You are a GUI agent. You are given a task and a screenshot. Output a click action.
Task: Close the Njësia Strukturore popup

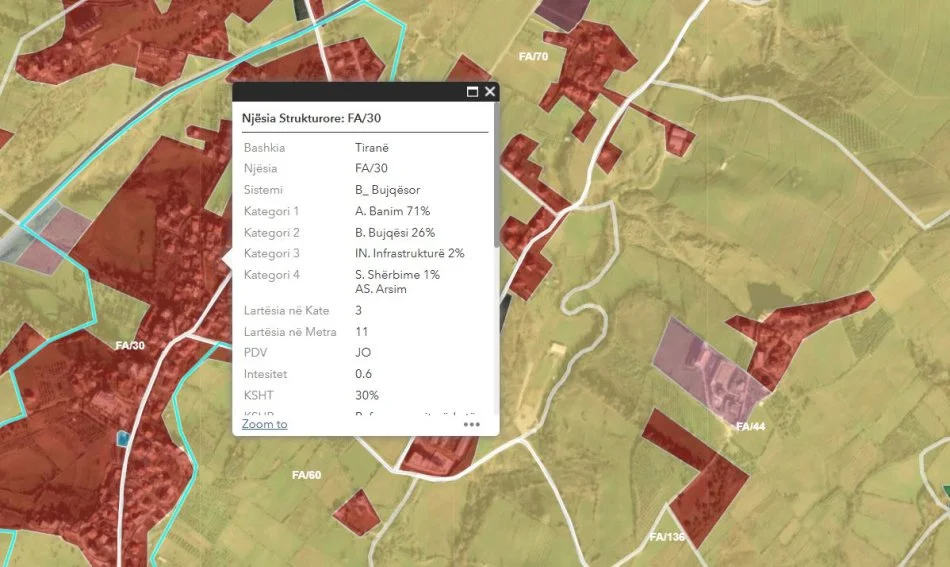pos(490,92)
